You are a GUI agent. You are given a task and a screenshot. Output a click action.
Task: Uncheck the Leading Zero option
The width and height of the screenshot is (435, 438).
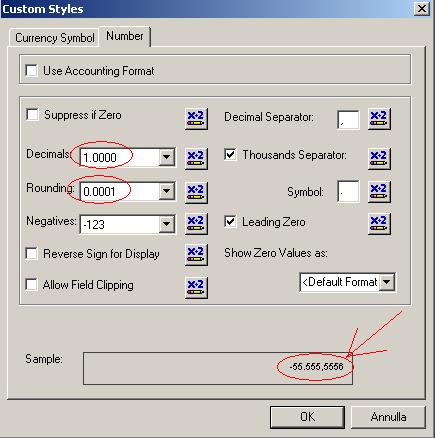(230, 222)
